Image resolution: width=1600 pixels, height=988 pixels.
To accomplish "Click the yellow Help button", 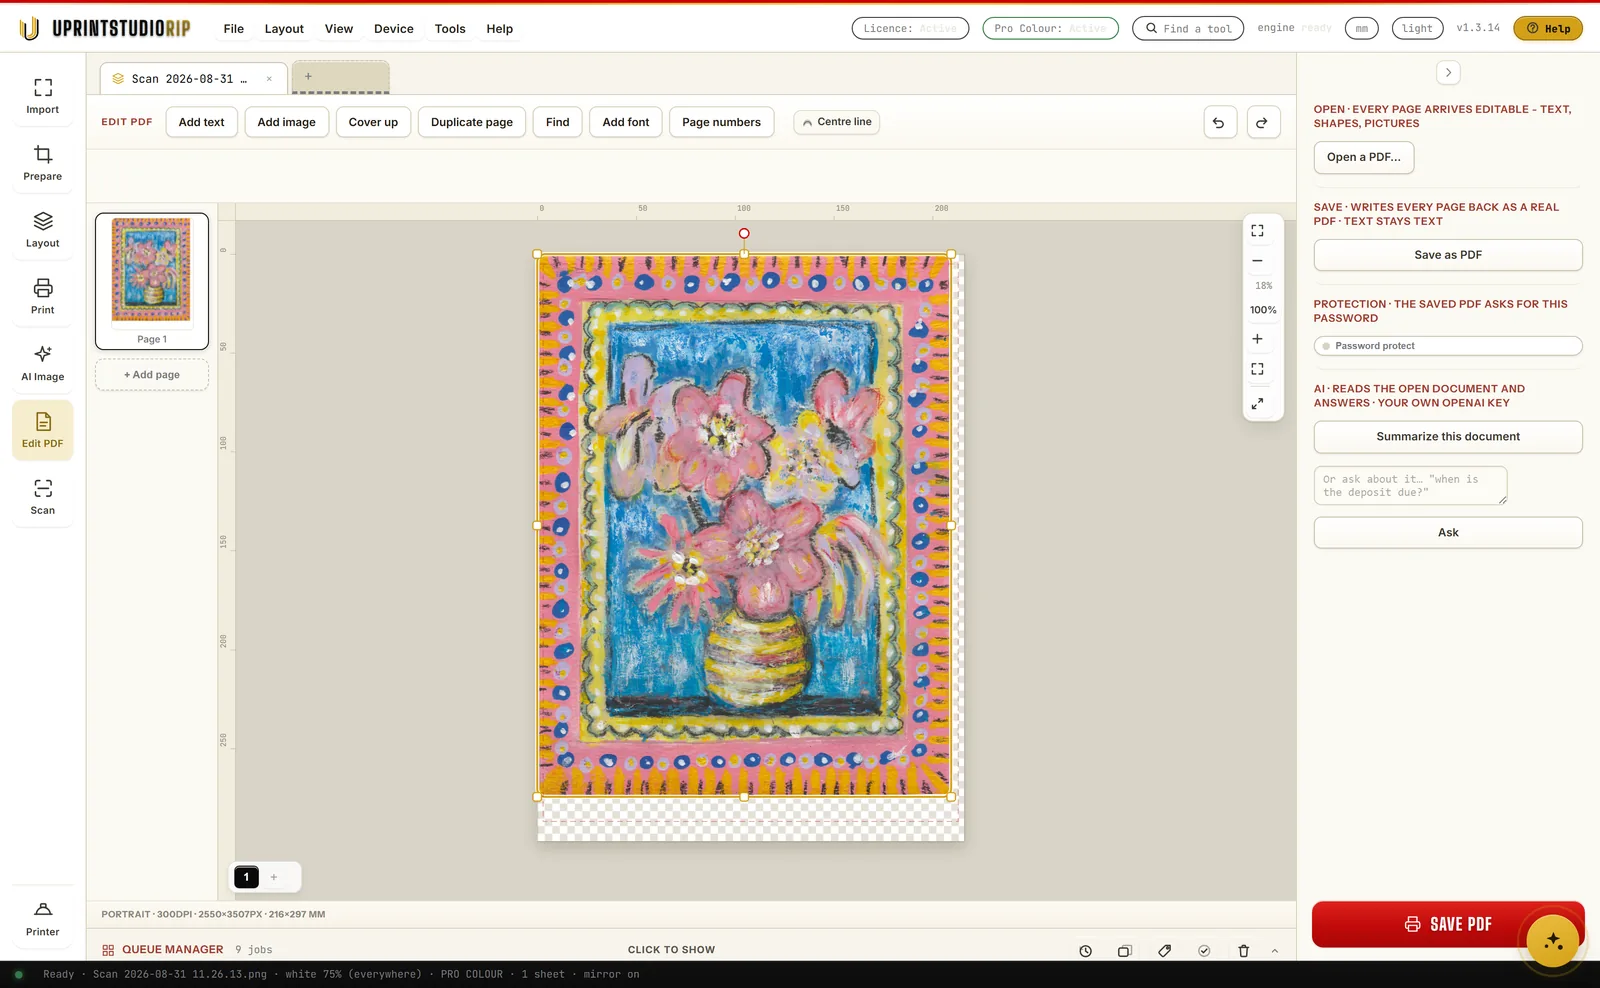I will (1548, 29).
